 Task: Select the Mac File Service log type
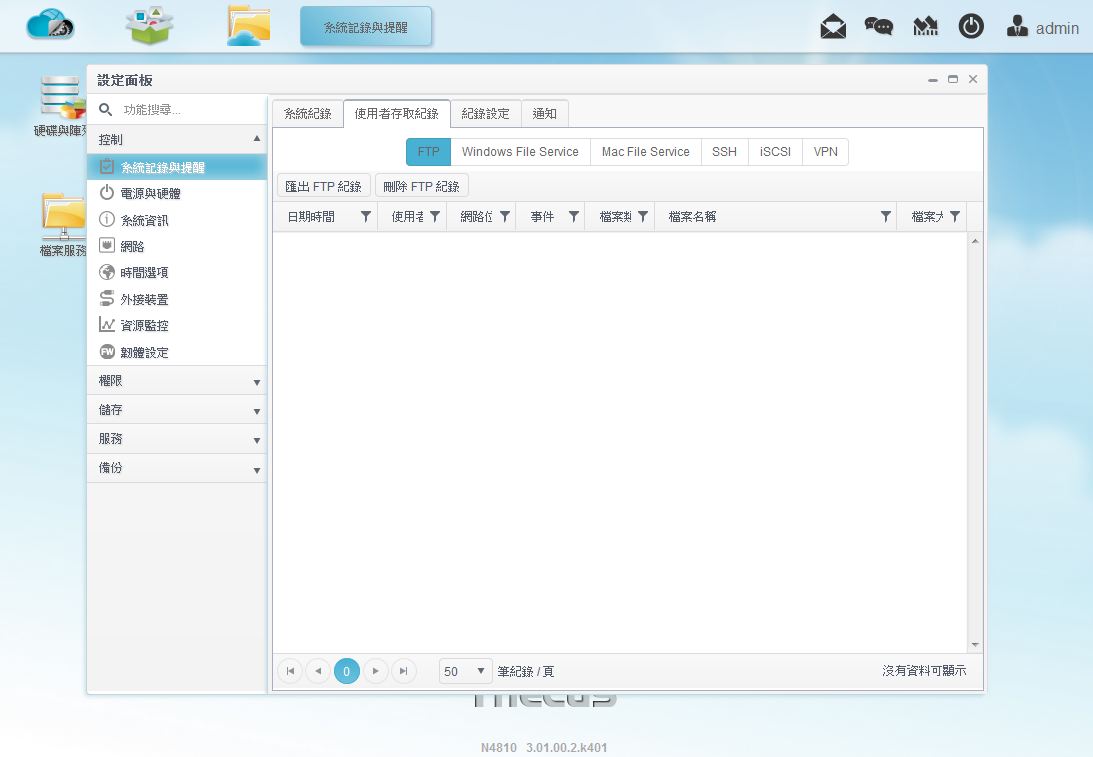coord(645,152)
